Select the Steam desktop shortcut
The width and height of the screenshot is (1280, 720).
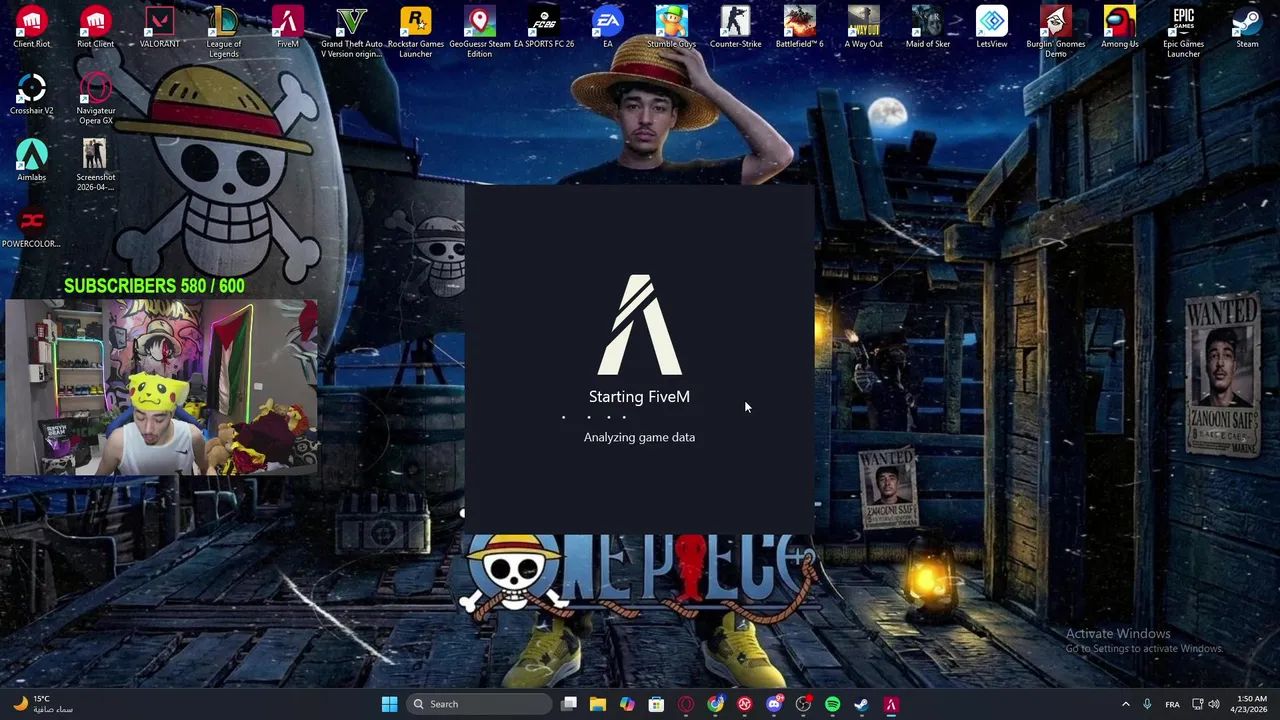(1247, 27)
